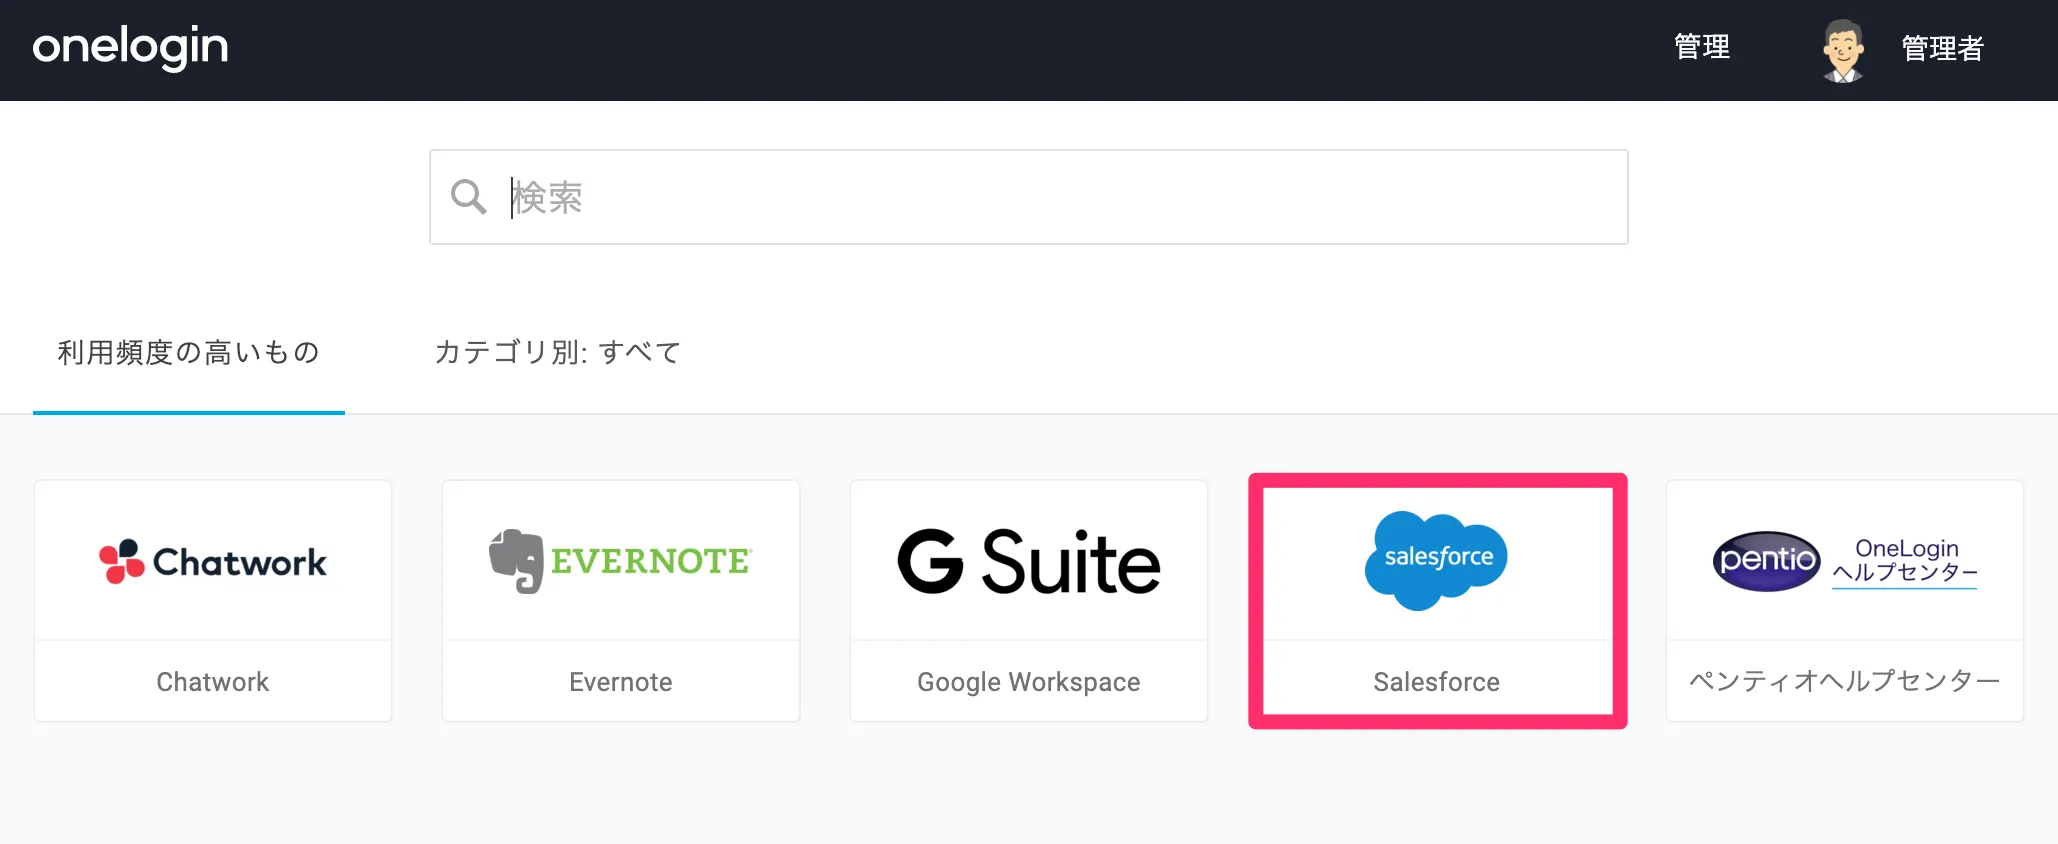Switch to 利用頻度の高いもの tab
This screenshot has height=844, width=2058.
pos(188,352)
